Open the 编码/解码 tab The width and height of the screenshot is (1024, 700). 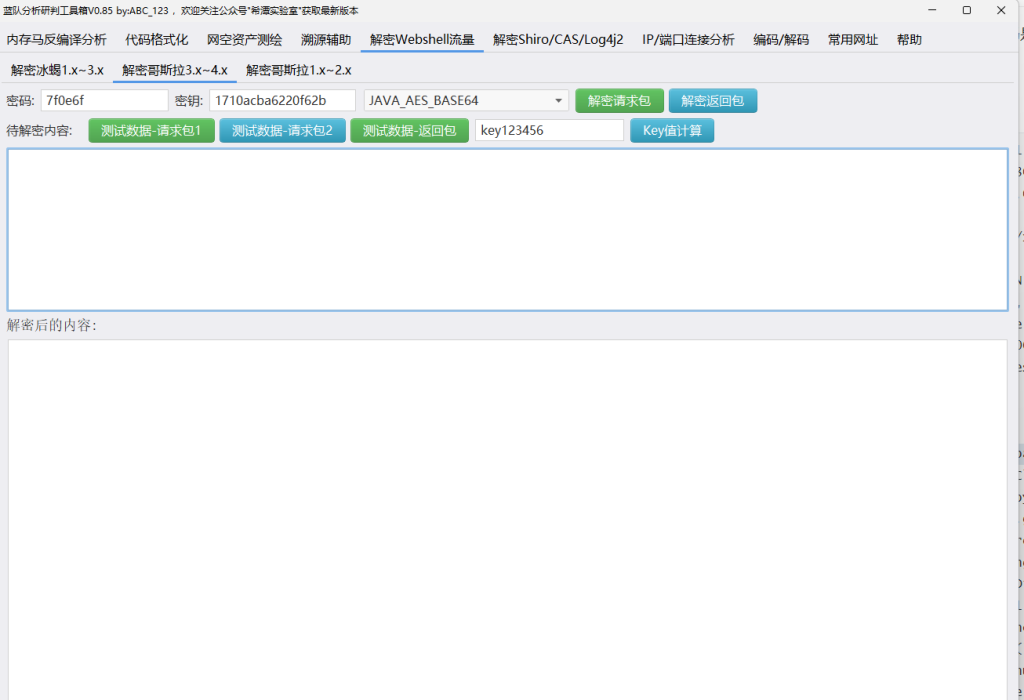point(781,40)
